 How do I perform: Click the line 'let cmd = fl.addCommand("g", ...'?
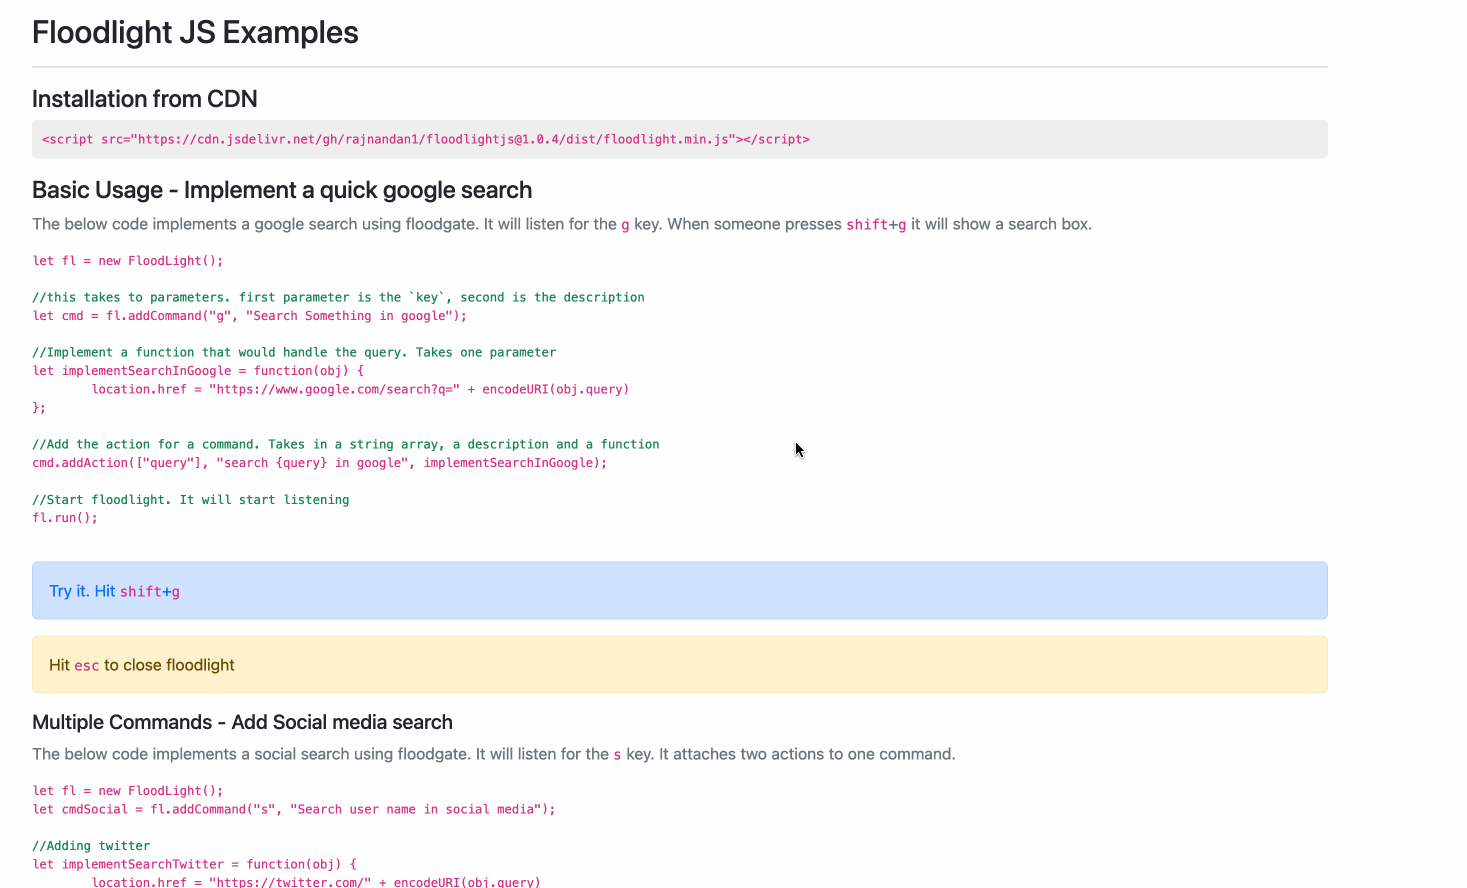point(250,316)
